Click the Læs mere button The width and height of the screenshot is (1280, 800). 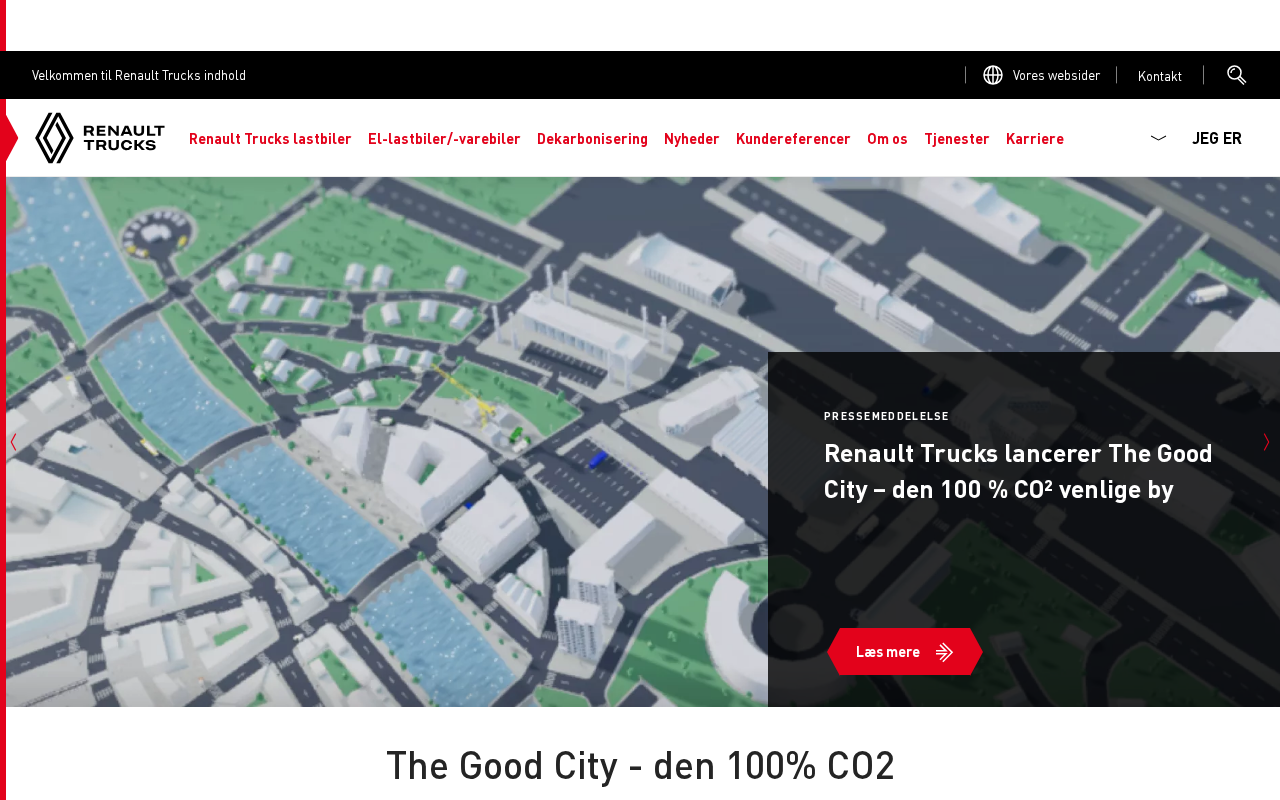click(905, 652)
